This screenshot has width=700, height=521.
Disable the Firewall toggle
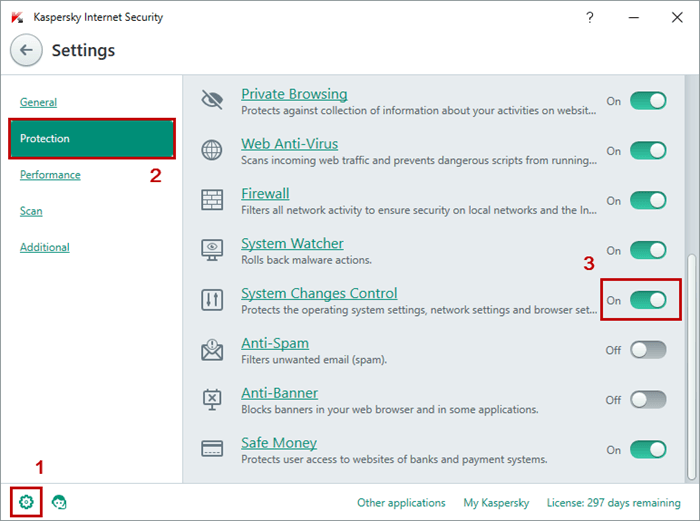[648, 200]
